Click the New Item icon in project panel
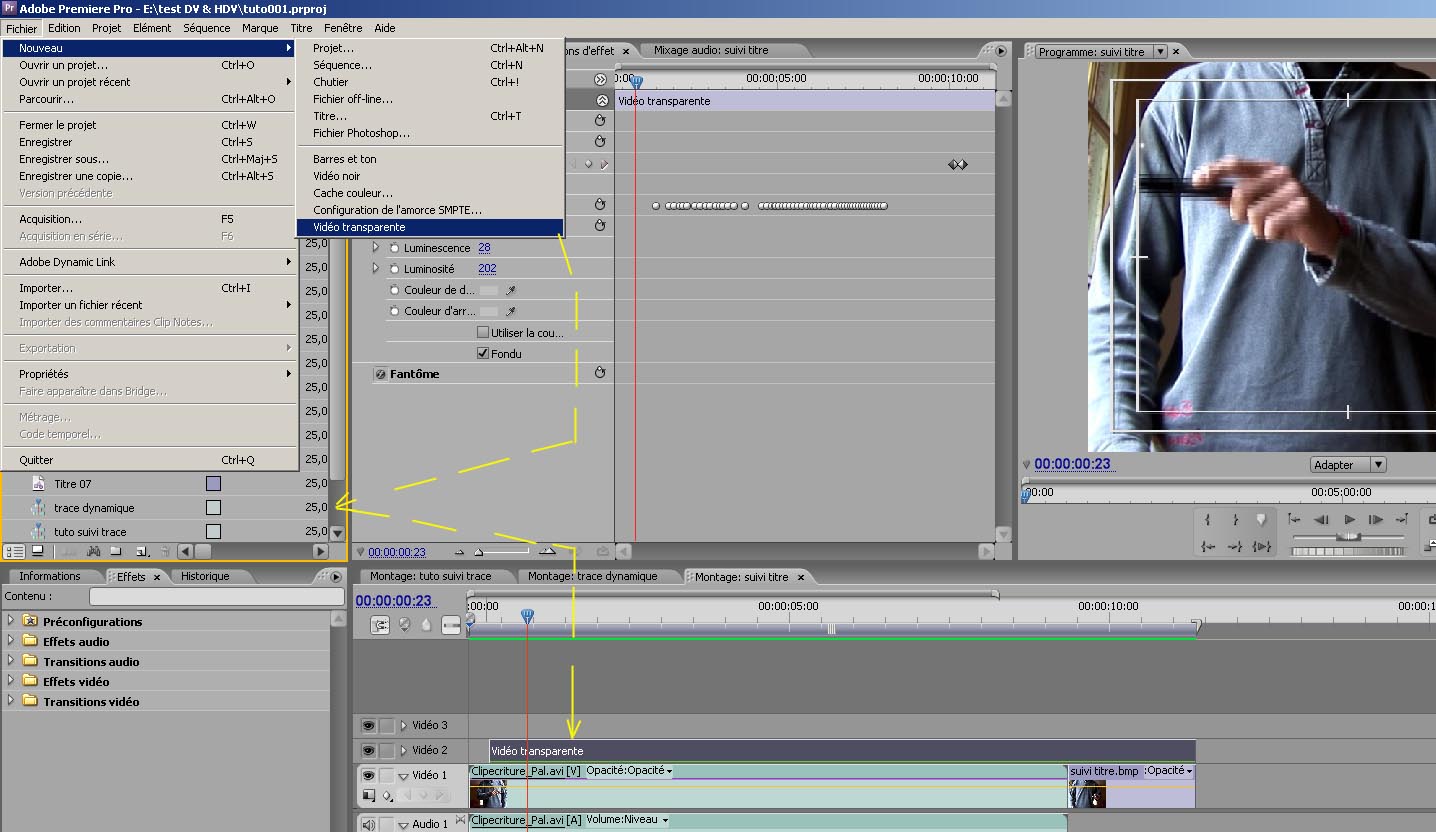This screenshot has height=832, width=1436. point(141,551)
